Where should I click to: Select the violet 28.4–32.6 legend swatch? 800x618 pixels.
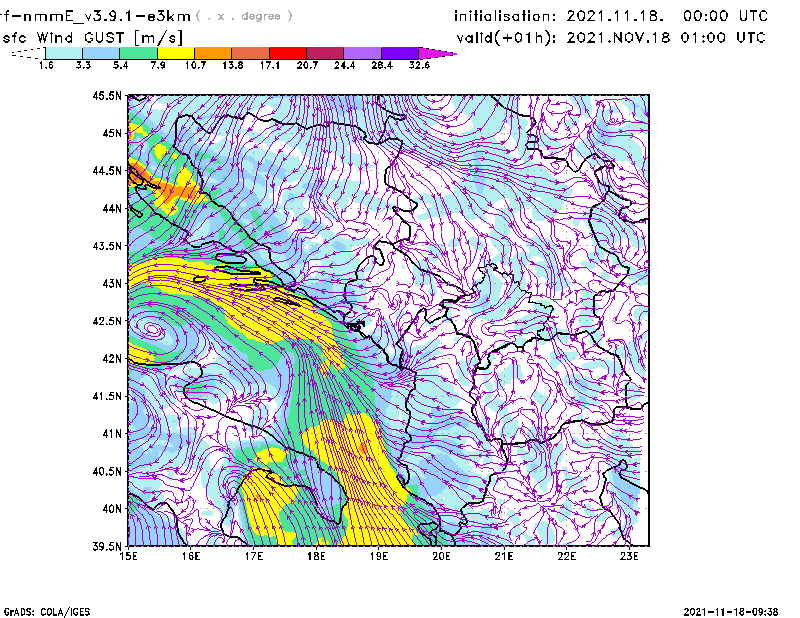coord(399,53)
